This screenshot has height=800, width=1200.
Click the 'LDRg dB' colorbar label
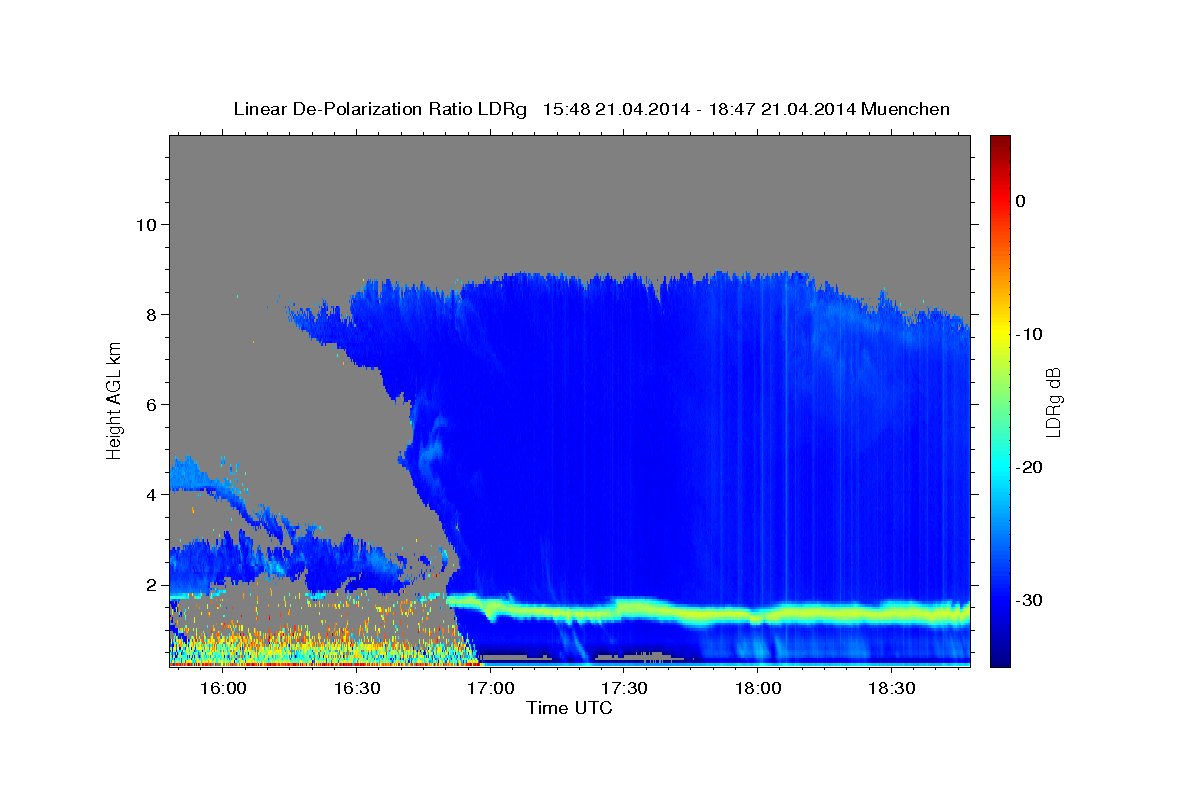click(x=1053, y=402)
